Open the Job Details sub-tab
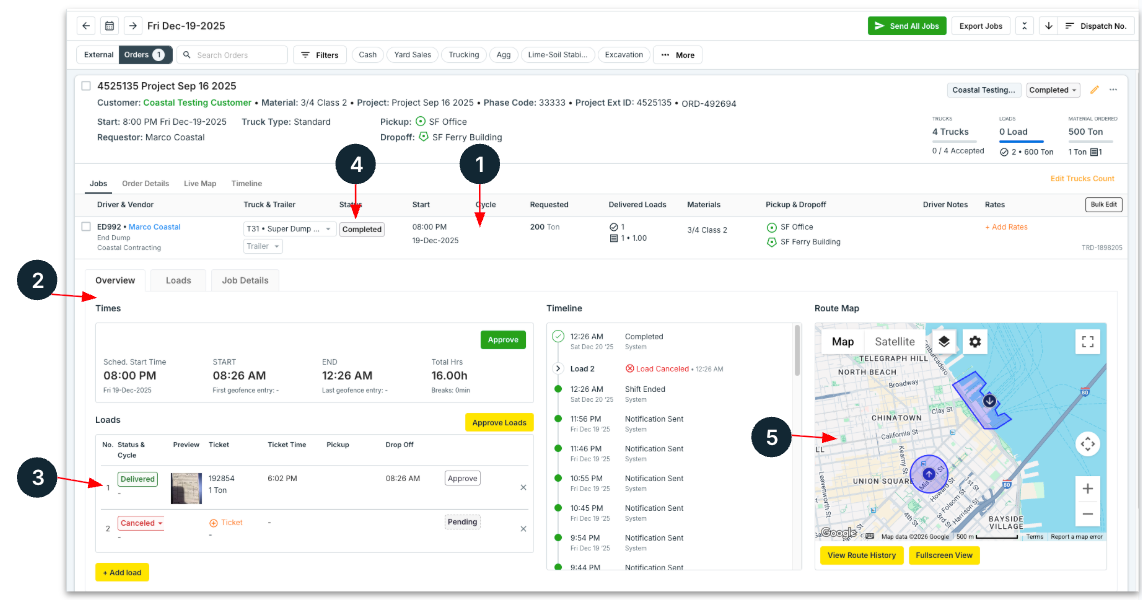 point(245,280)
